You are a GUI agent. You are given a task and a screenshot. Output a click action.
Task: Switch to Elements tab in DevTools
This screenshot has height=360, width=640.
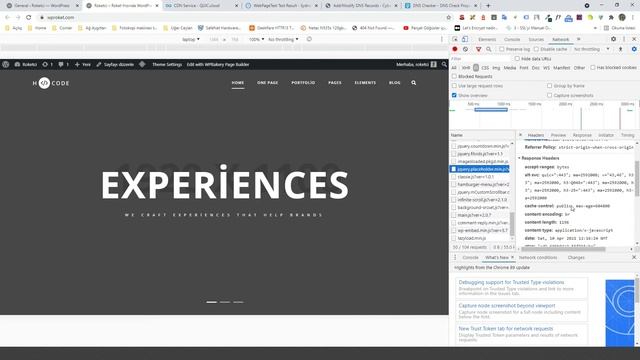tap(487, 40)
